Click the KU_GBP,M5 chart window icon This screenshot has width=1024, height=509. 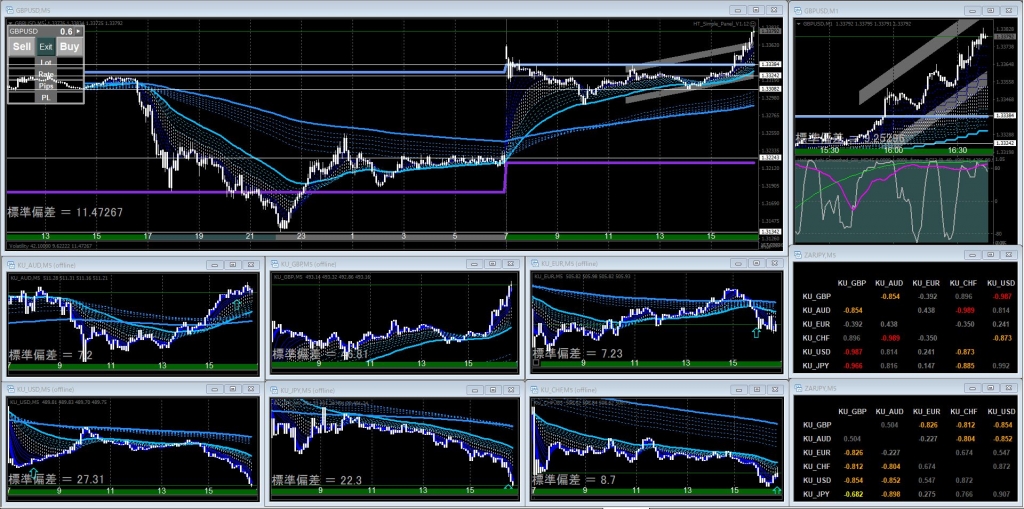pyautogui.click(x=276, y=264)
